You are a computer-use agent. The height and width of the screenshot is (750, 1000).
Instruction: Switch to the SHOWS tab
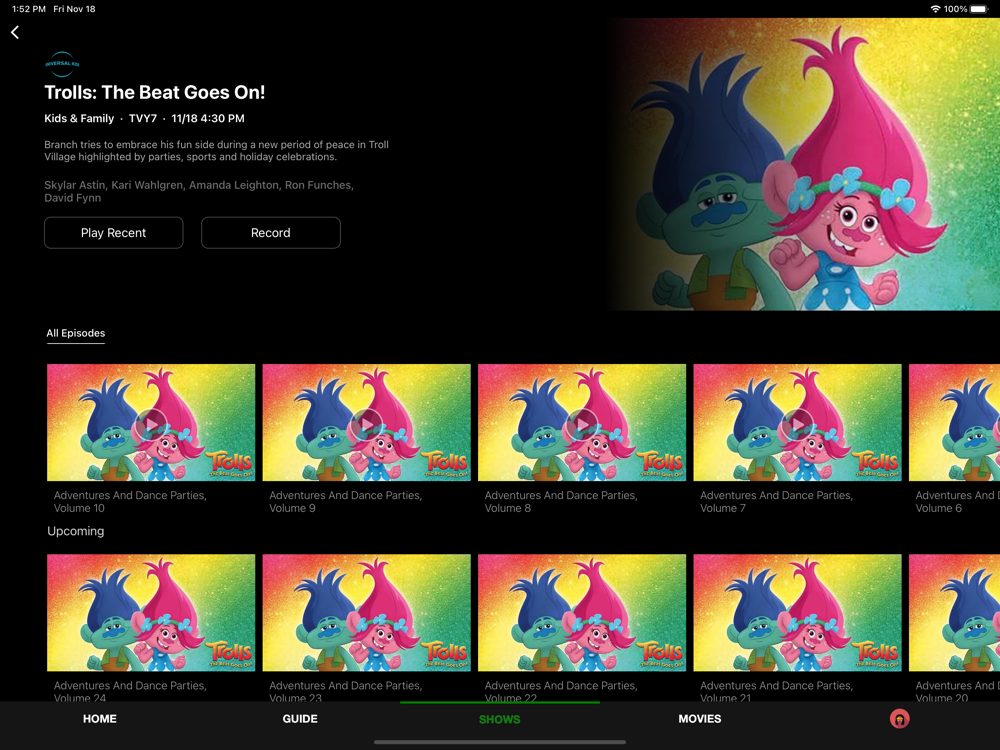pyautogui.click(x=499, y=719)
